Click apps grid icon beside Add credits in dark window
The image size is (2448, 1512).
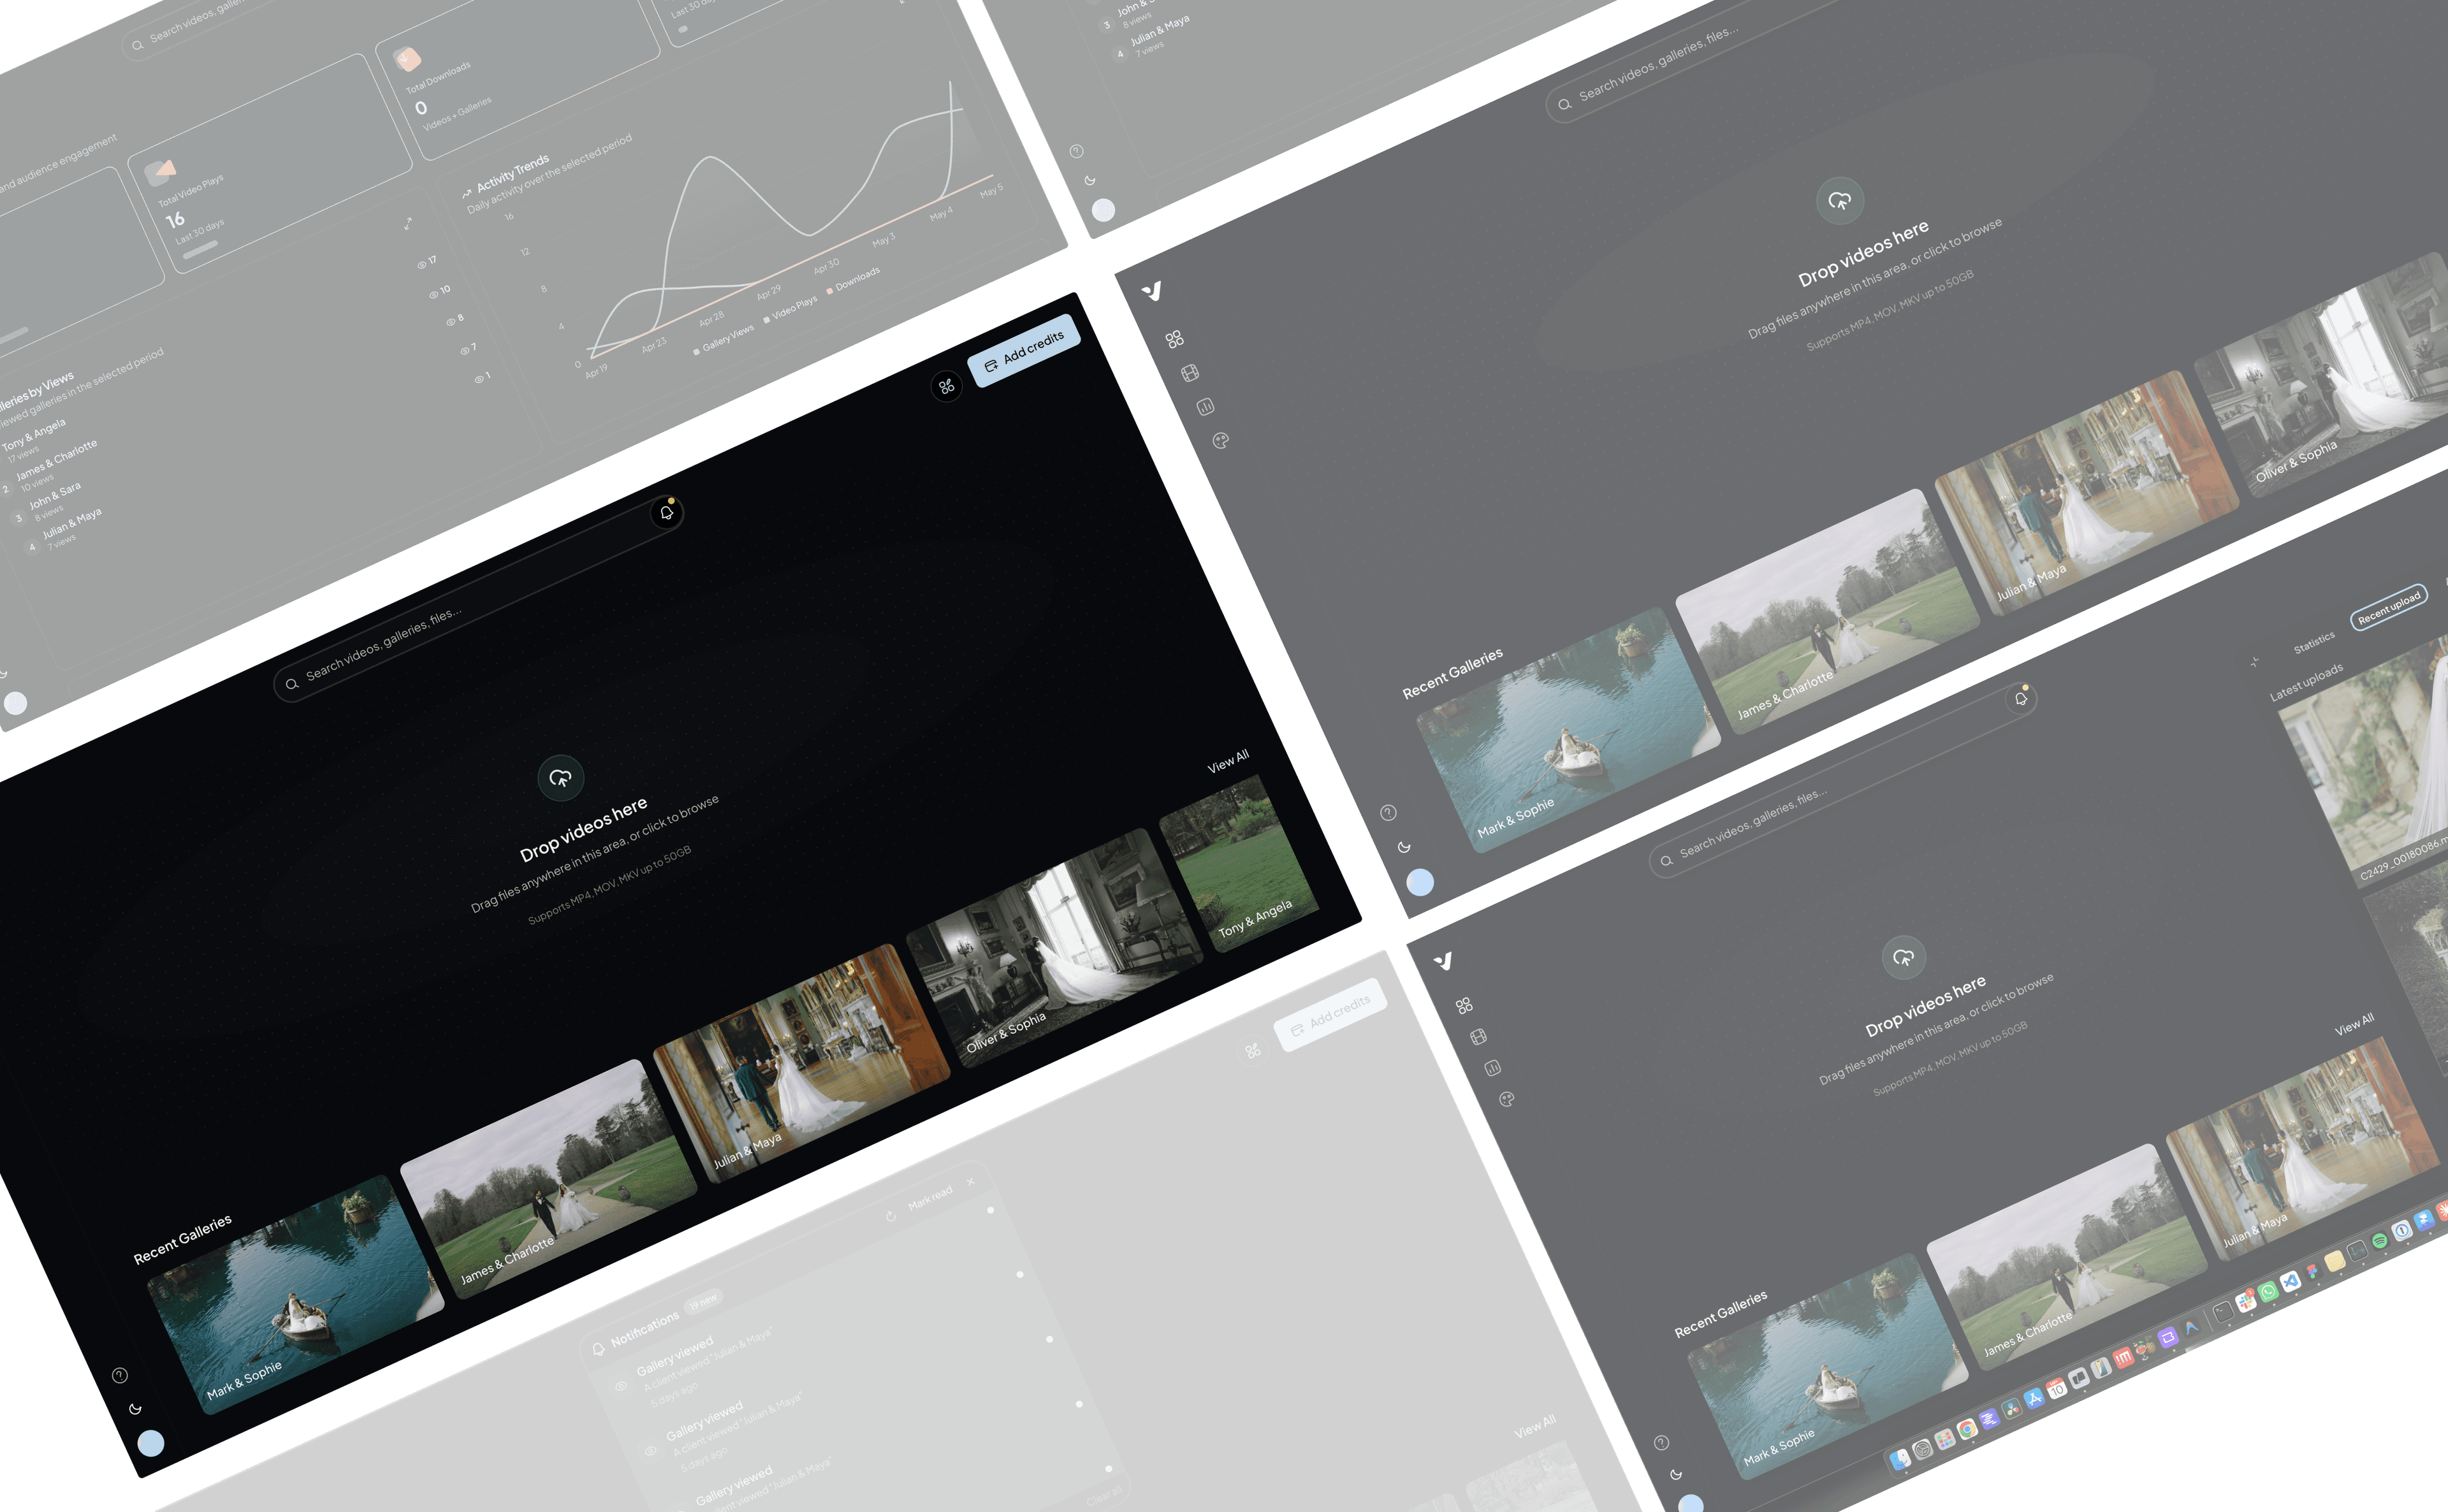pyautogui.click(x=946, y=386)
